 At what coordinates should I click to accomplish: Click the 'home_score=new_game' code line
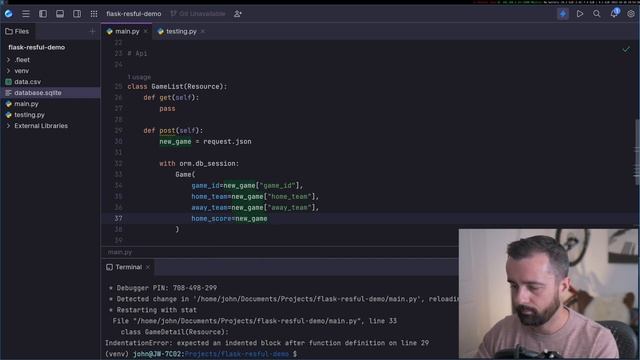pos(229,219)
